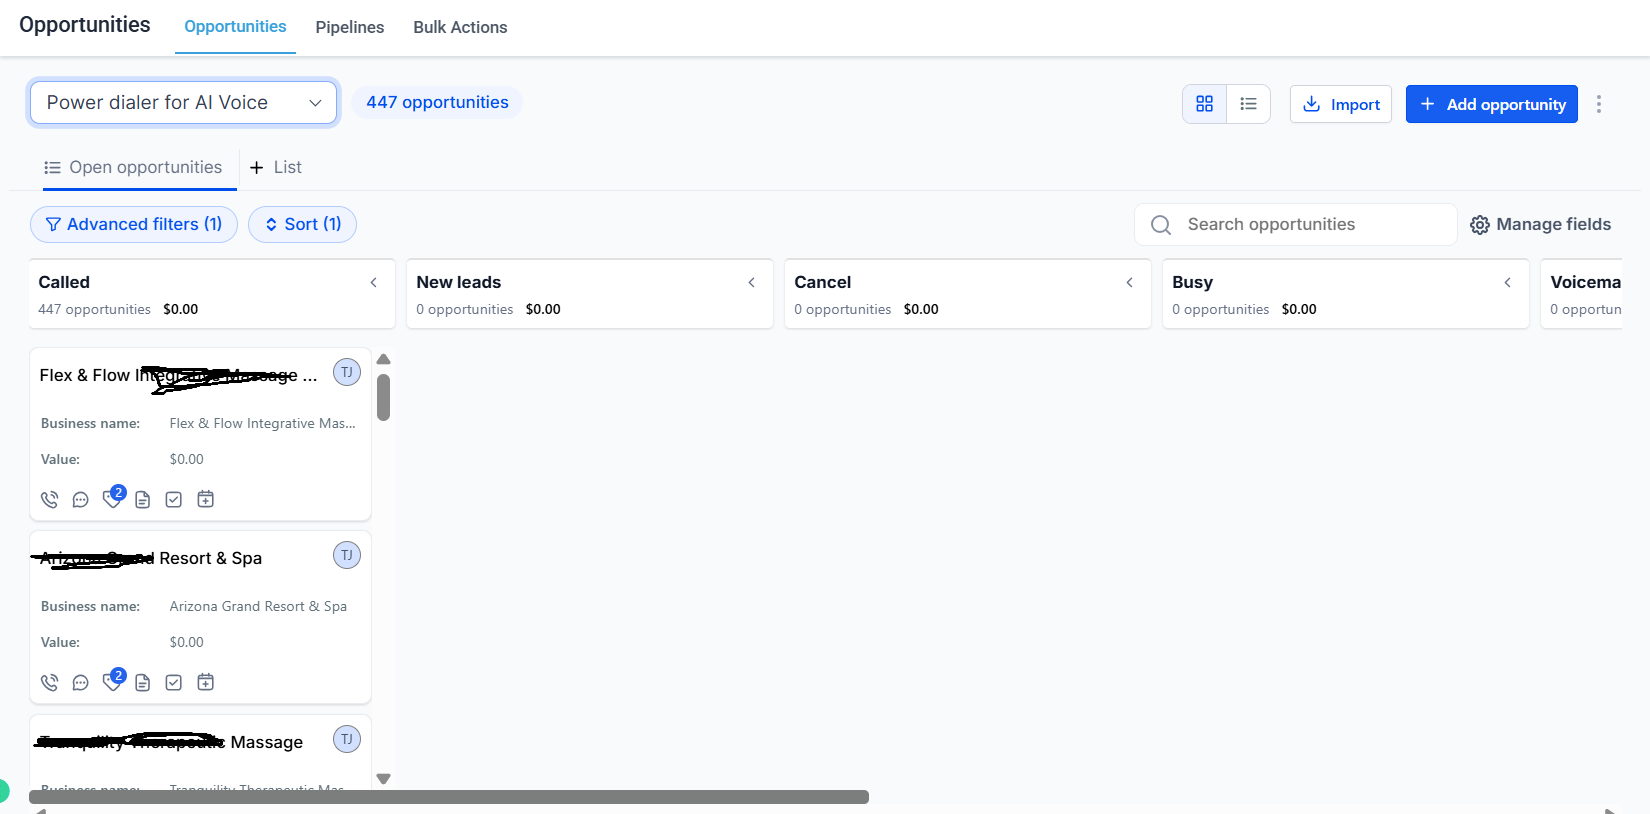1650x814 pixels.
Task: Collapse the Busy stage column
Action: coord(1508,283)
